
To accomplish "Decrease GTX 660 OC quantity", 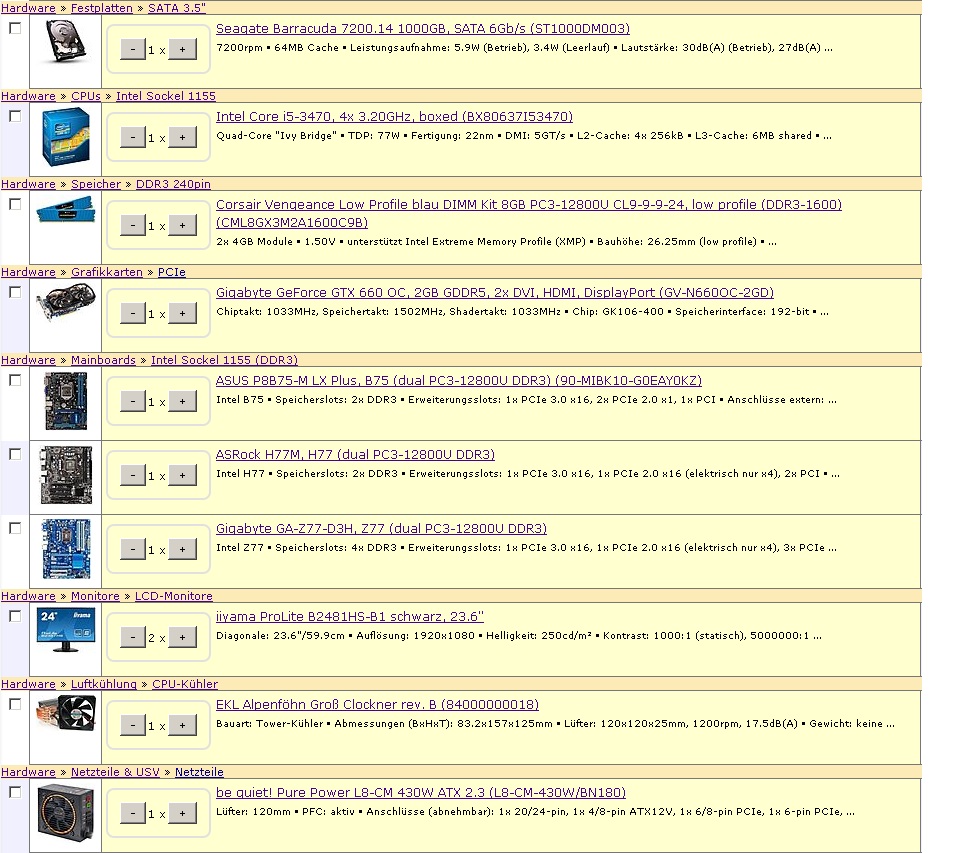I will (x=133, y=314).
